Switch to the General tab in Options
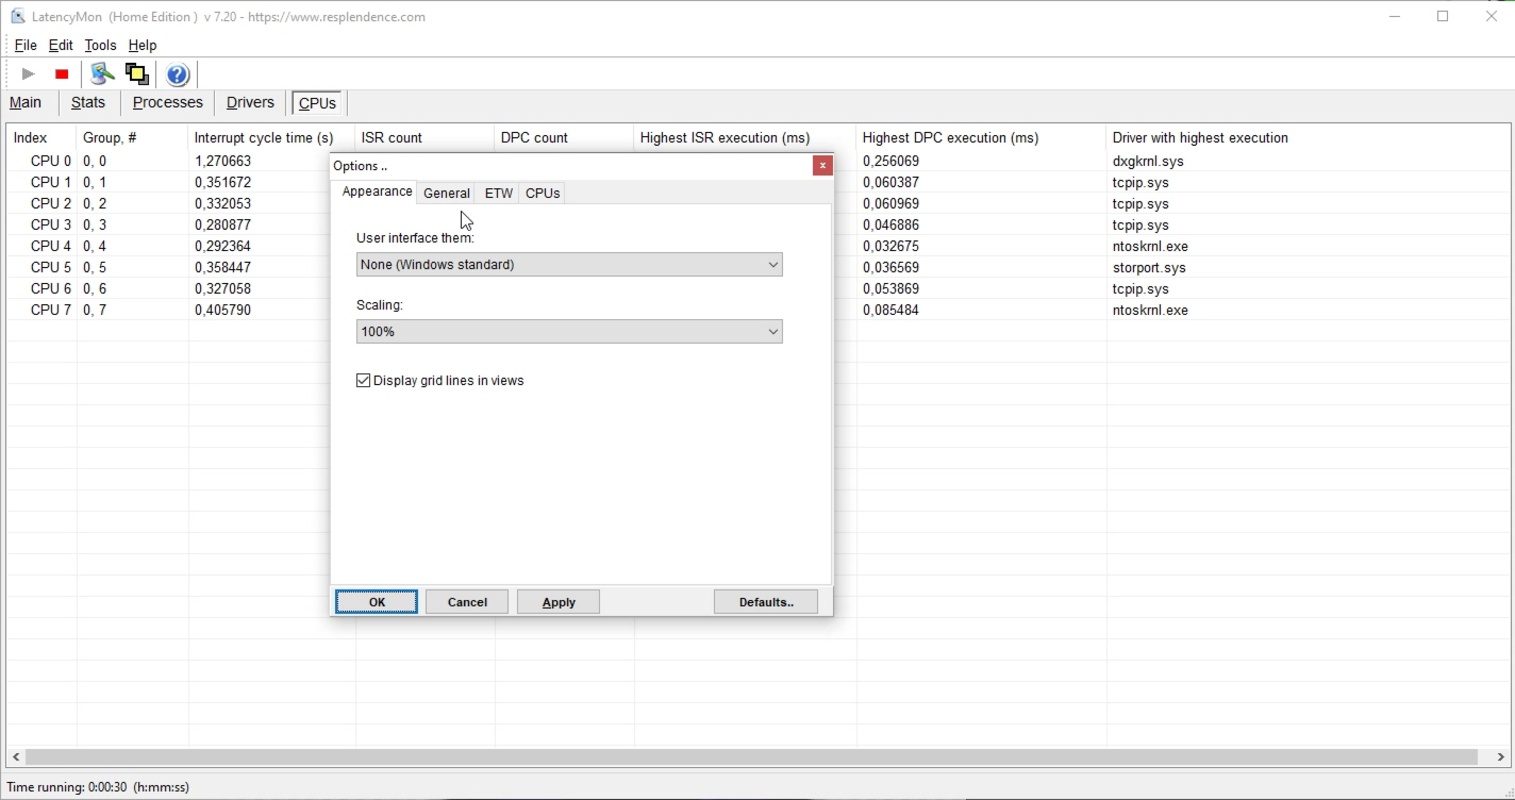 (446, 193)
